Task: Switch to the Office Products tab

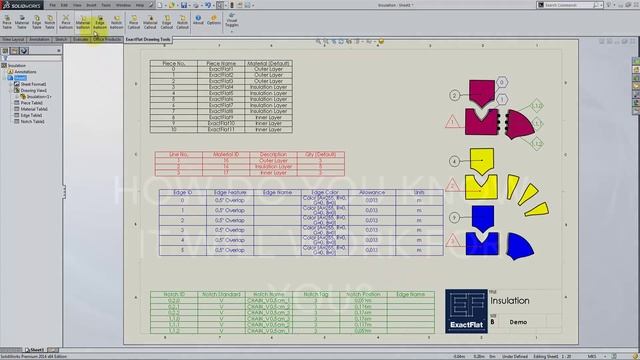Action: 107,39
